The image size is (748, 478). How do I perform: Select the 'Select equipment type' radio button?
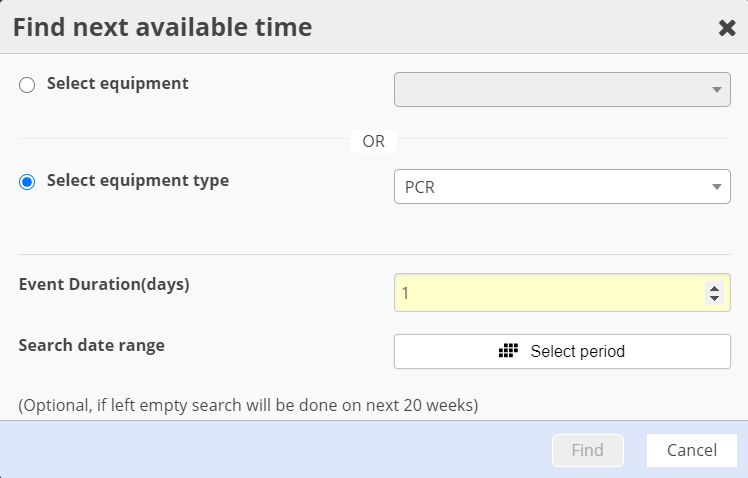click(x=27, y=182)
